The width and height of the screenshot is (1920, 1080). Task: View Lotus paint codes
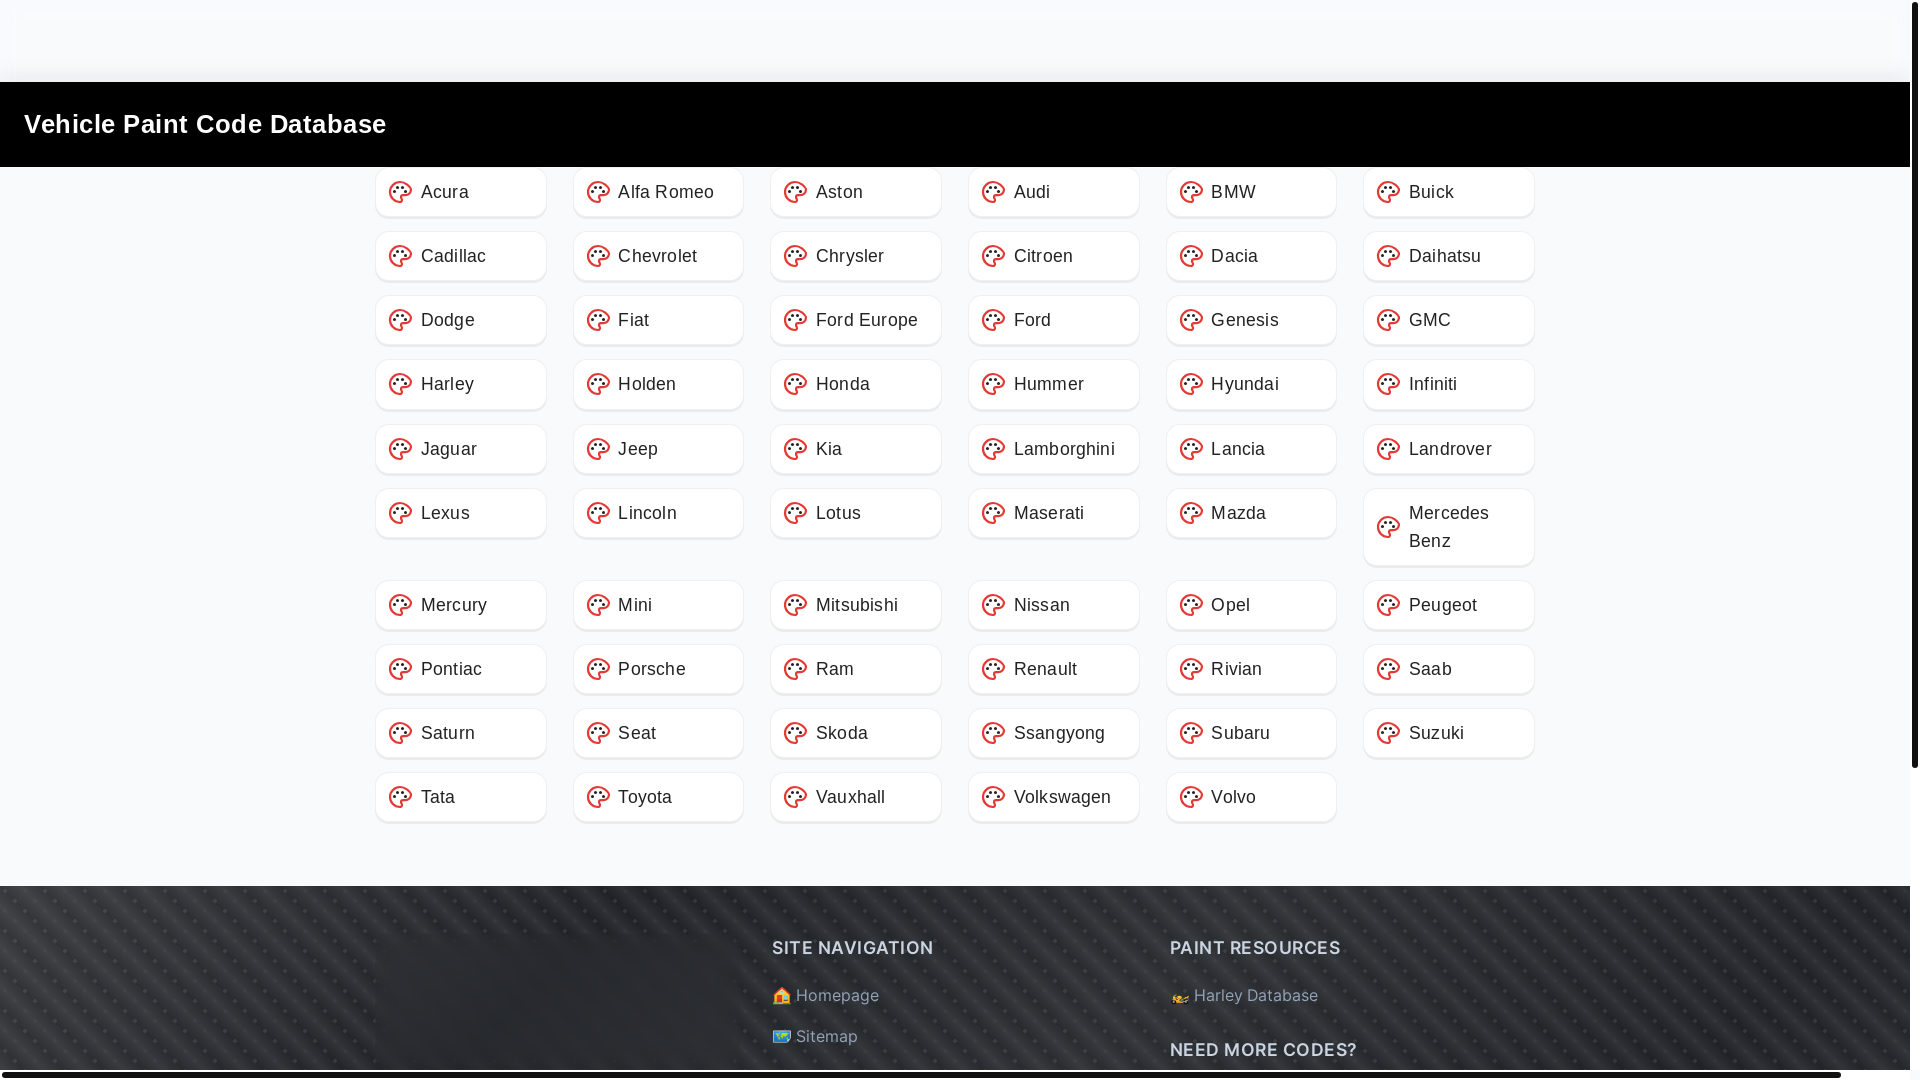click(856, 513)
